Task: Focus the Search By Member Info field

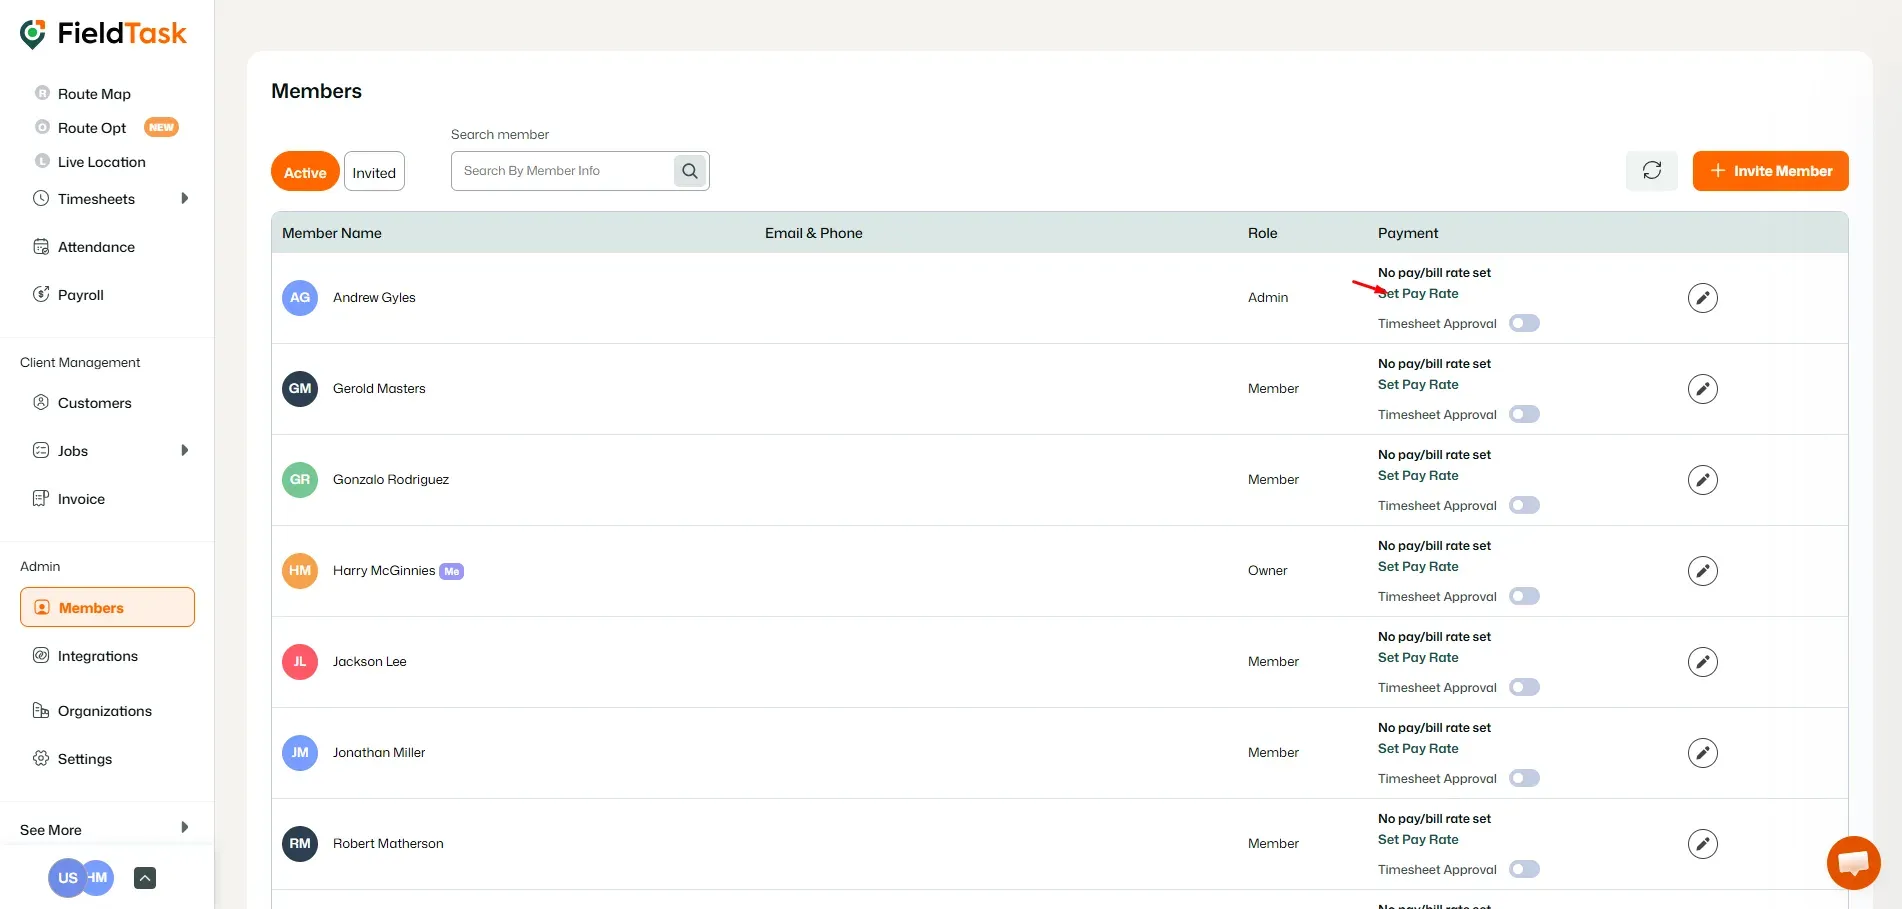Action: 564,171
